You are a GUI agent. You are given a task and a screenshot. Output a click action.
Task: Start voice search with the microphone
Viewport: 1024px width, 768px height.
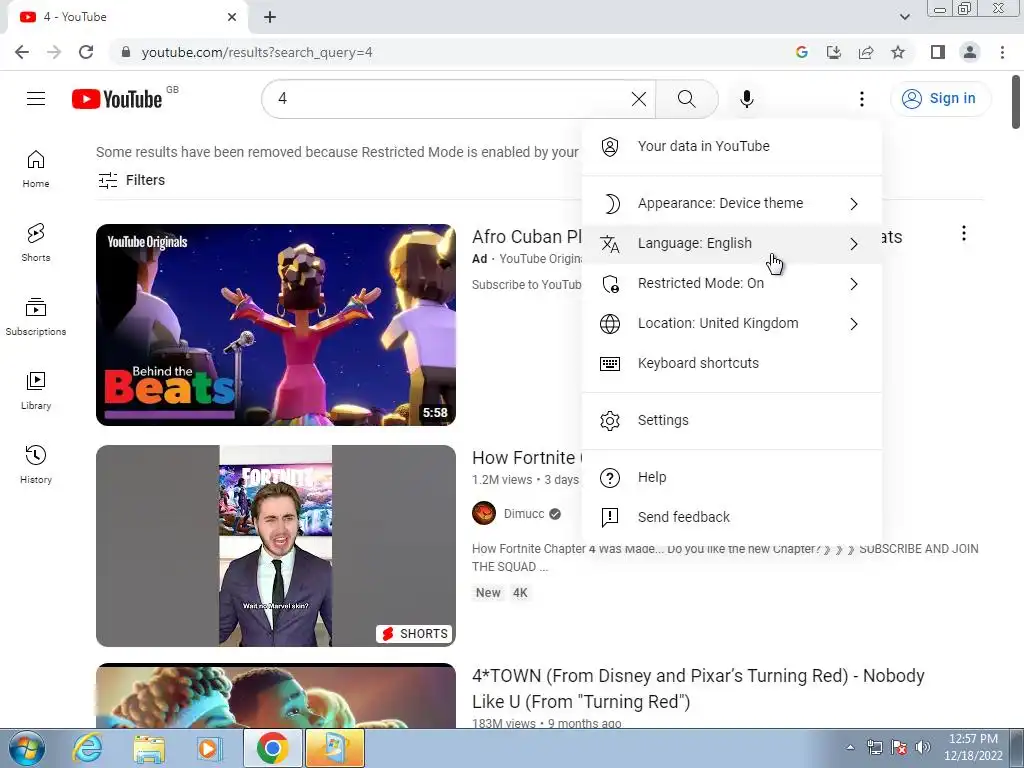[x=746, y=99]
